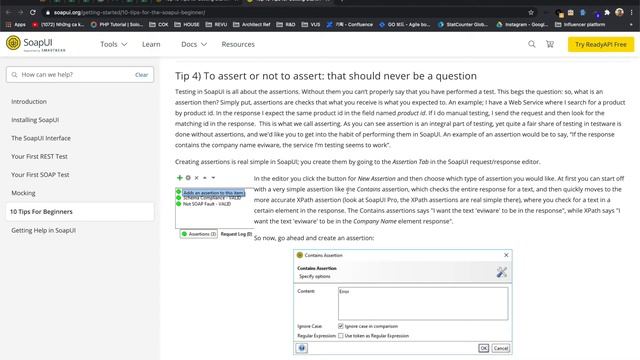Click the Content text area in dialog

[423, 303]
